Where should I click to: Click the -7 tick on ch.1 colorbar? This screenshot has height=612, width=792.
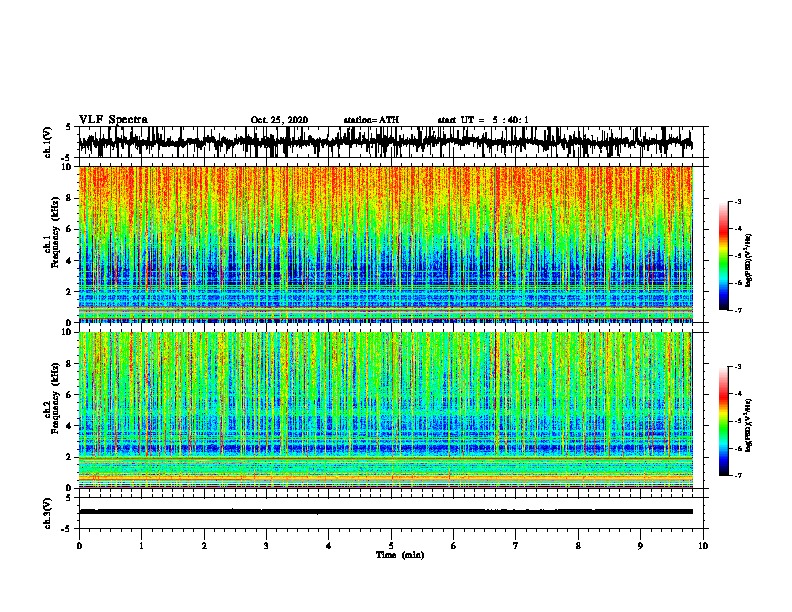pos(738,310)
